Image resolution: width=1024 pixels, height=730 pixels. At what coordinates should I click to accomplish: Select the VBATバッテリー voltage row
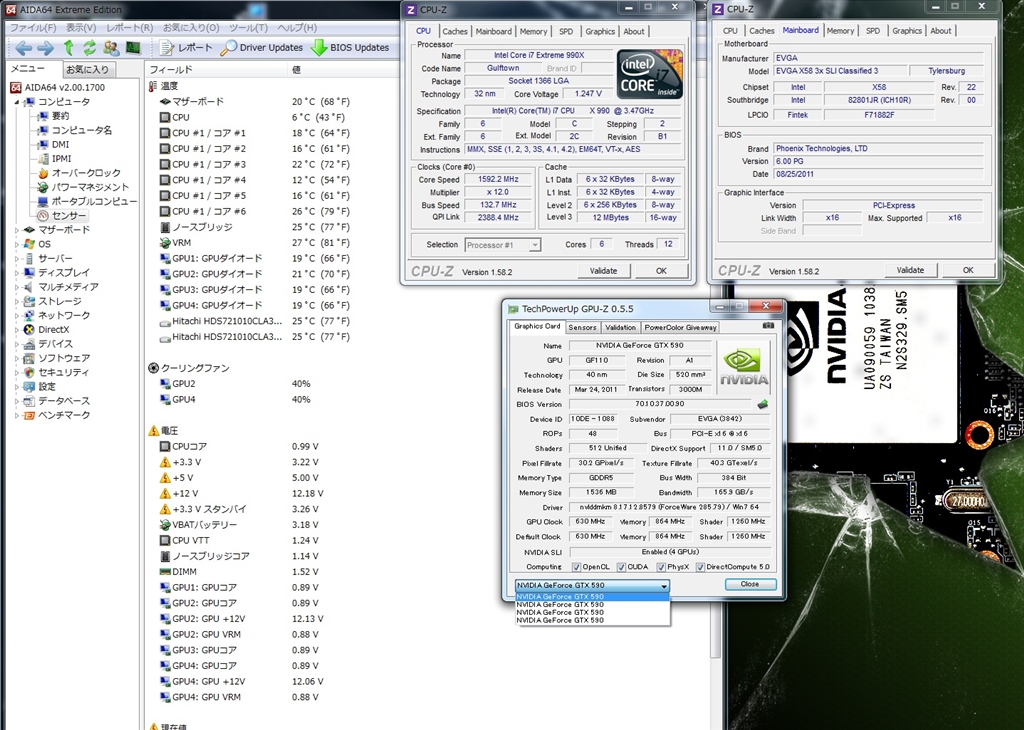[239, 525]
